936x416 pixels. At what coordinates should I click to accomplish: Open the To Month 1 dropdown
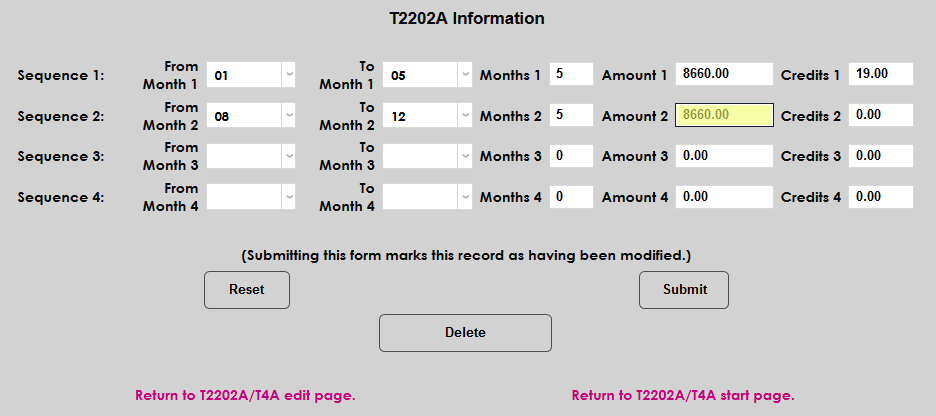pos(427,75)
